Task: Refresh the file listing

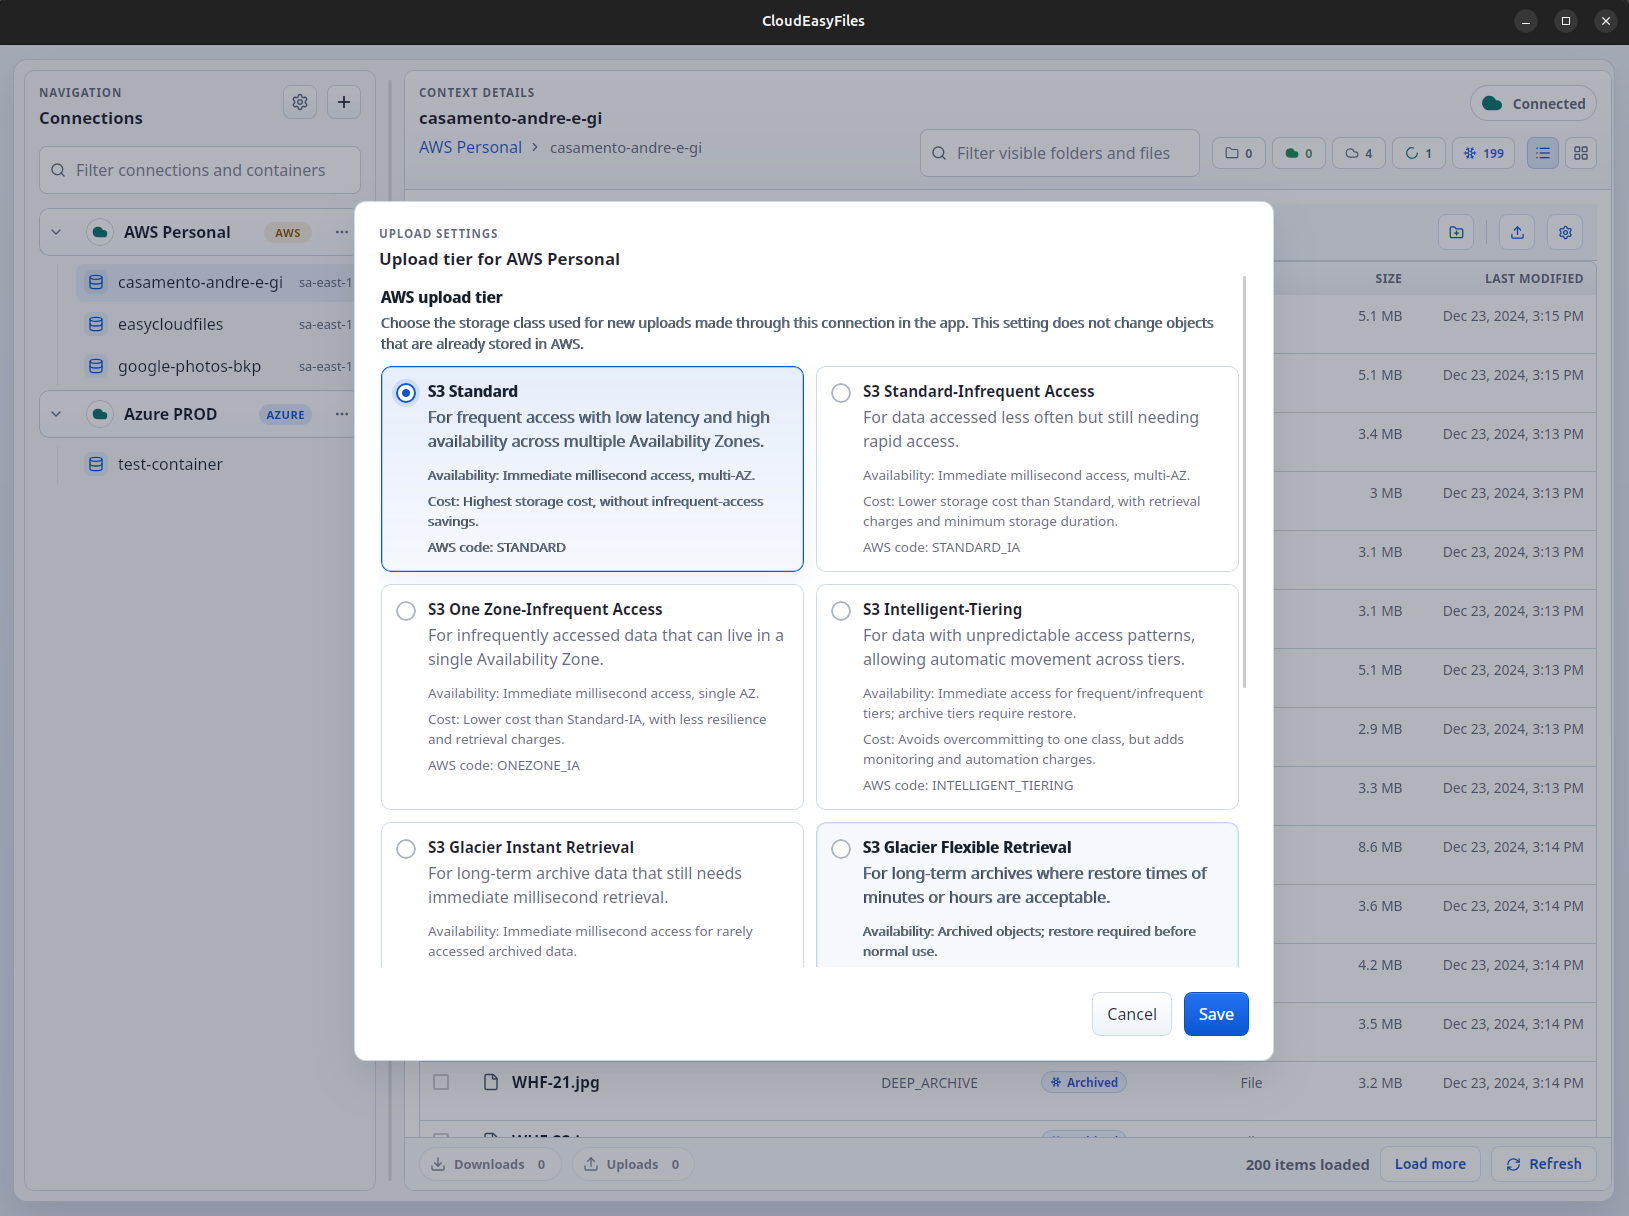Action: (1544, 1164)
